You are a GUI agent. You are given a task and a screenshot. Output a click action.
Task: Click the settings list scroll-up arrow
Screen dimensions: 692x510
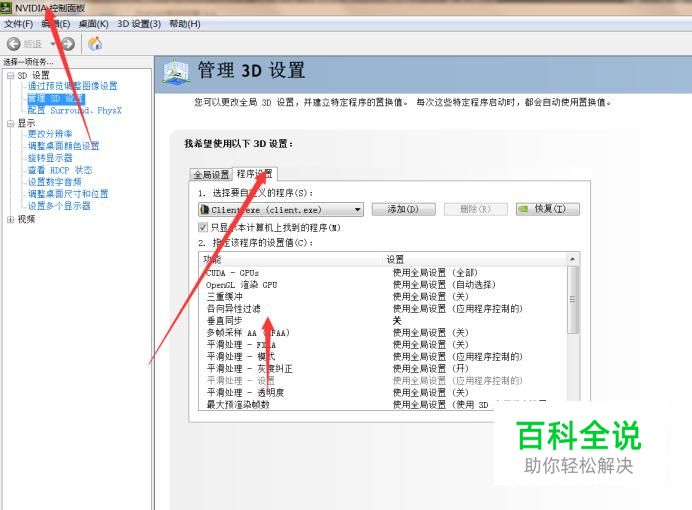click(572, 259)
